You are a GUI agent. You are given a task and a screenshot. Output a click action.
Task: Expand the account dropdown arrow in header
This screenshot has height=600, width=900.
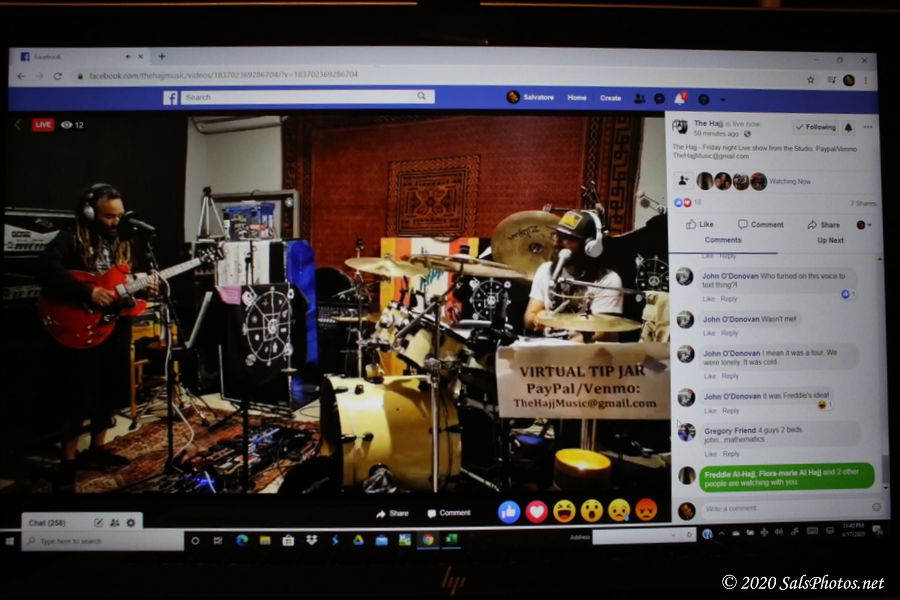[x=723, y=99]
